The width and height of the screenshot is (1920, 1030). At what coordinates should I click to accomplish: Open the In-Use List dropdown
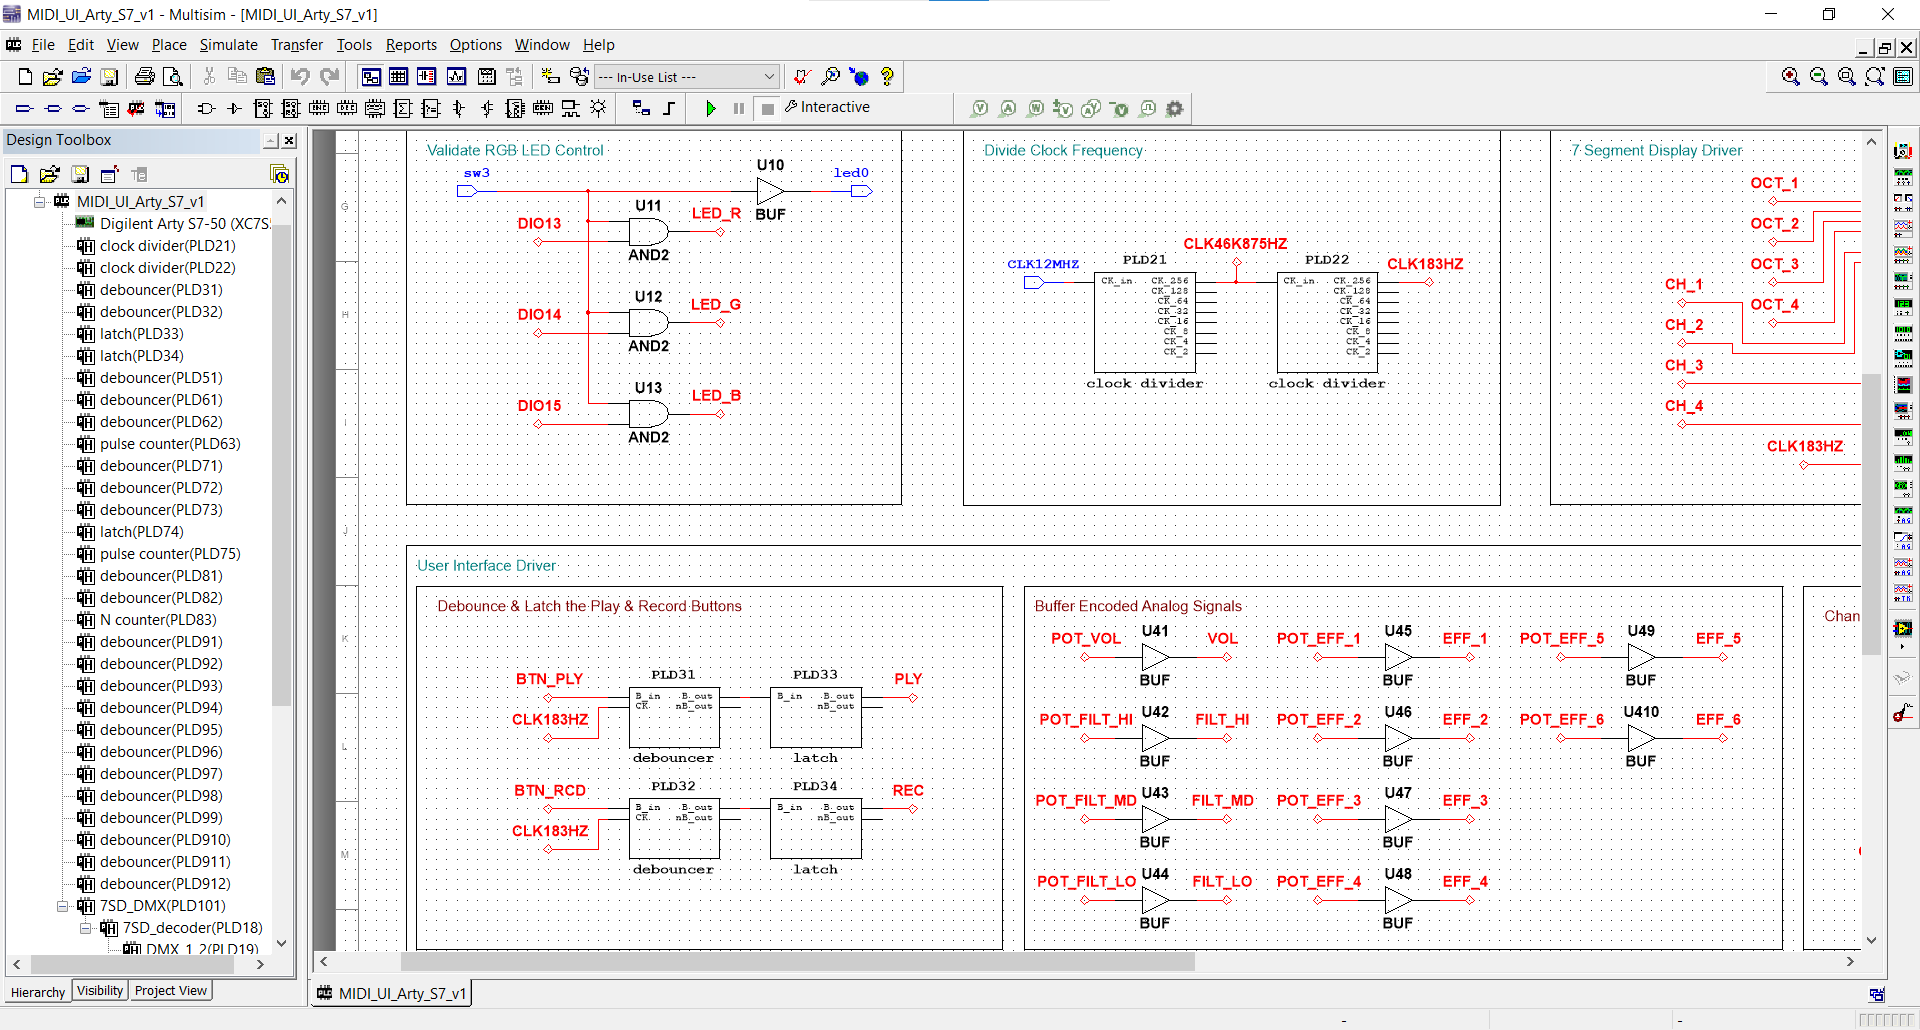[x=686, y=77]
